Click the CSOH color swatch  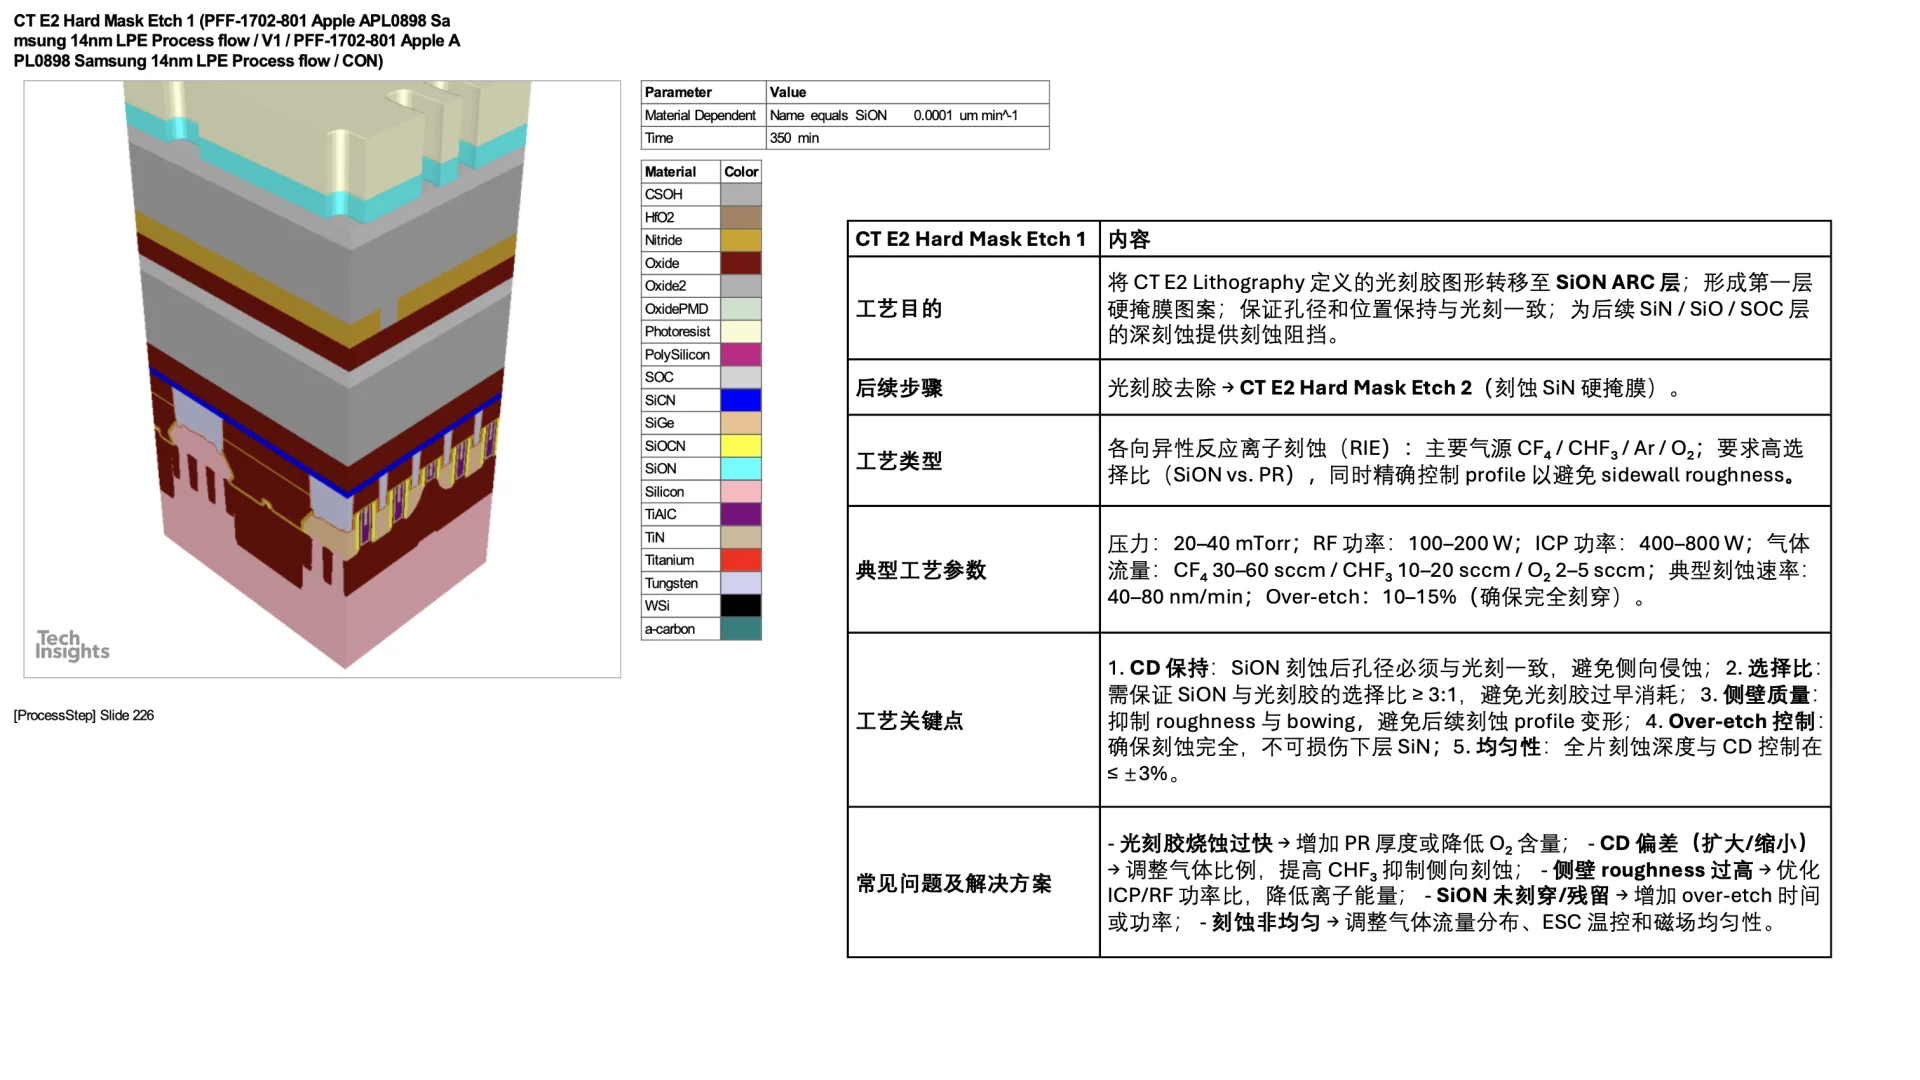pos(739,194)
